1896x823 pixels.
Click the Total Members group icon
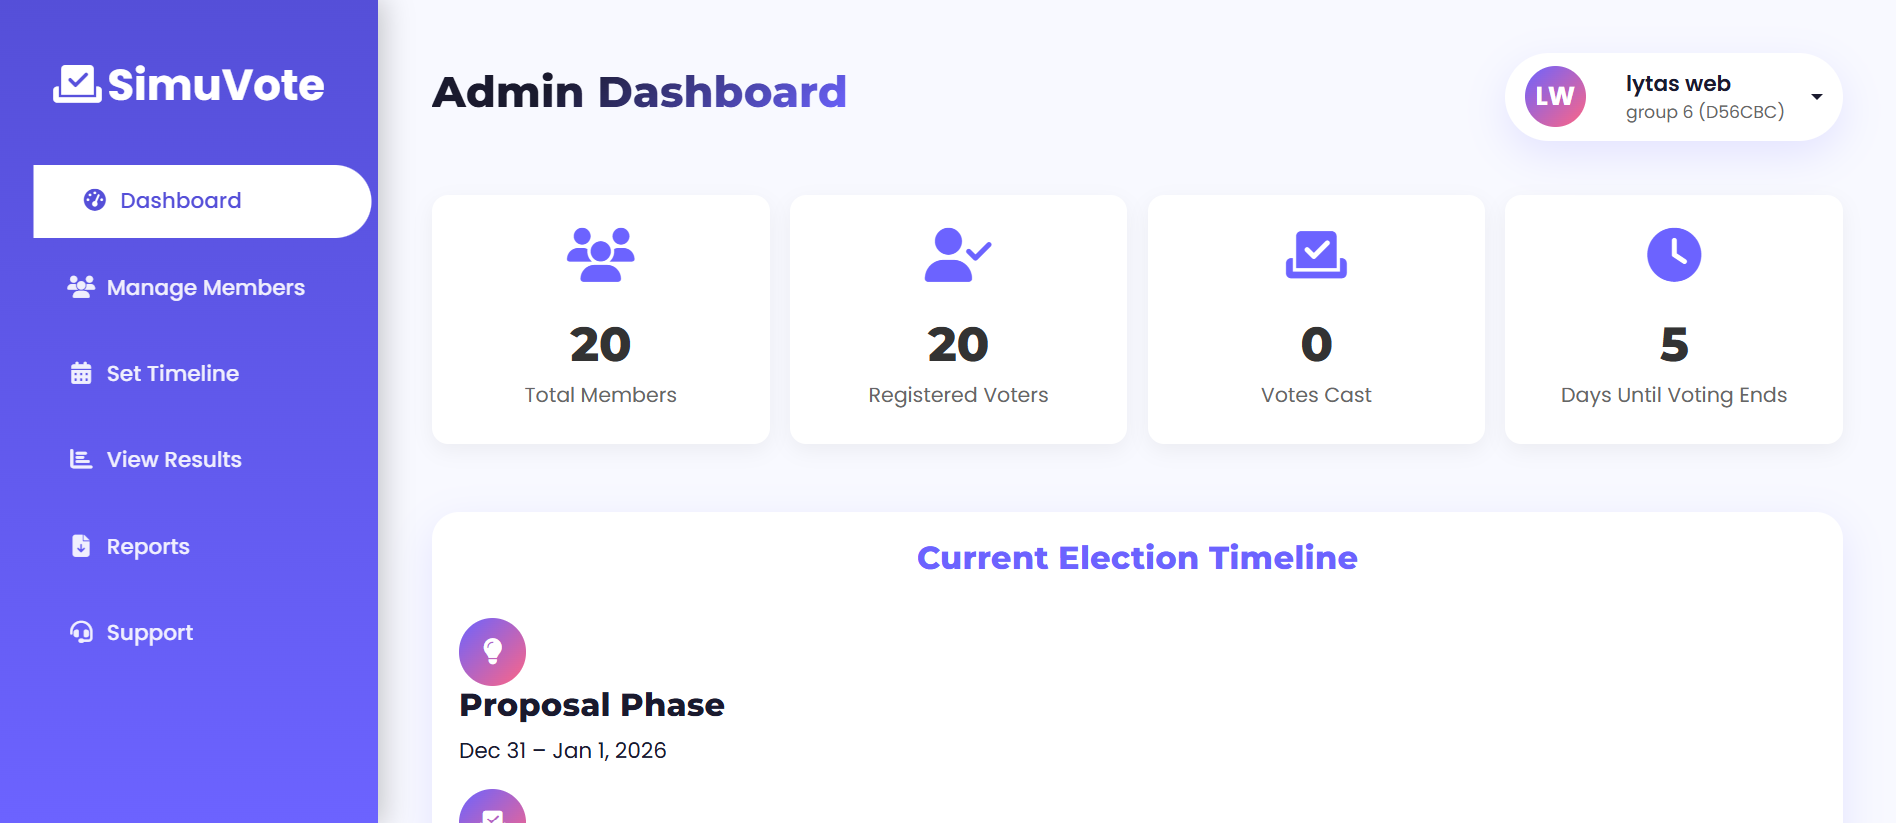600,254
